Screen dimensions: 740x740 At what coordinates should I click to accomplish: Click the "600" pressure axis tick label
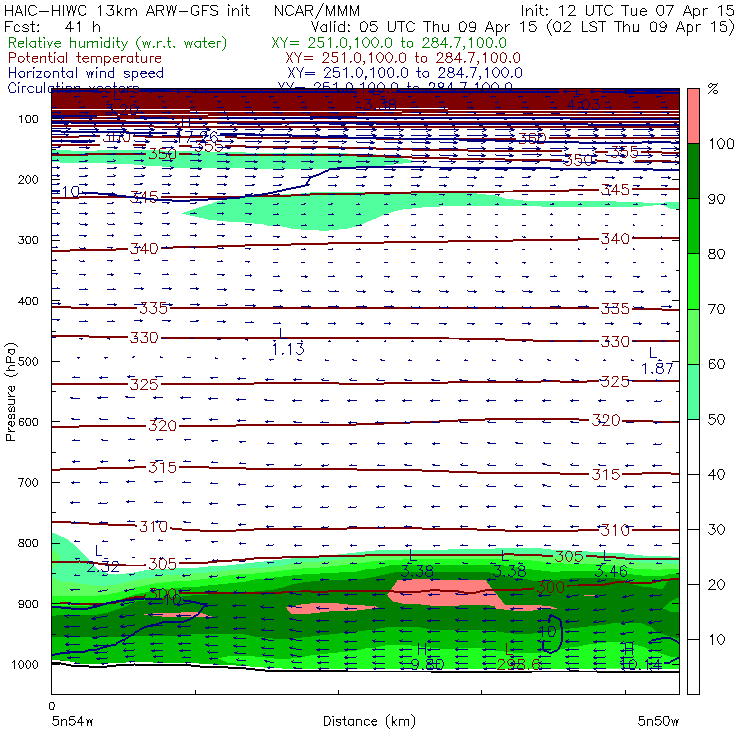tap(28, 421)
